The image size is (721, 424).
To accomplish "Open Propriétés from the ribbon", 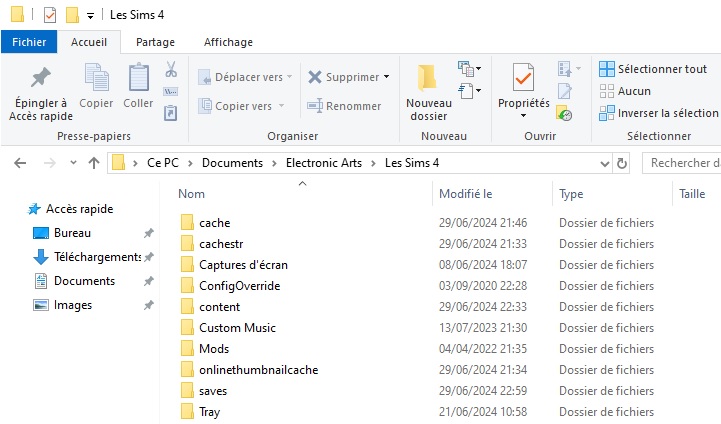I will [523, 92].
